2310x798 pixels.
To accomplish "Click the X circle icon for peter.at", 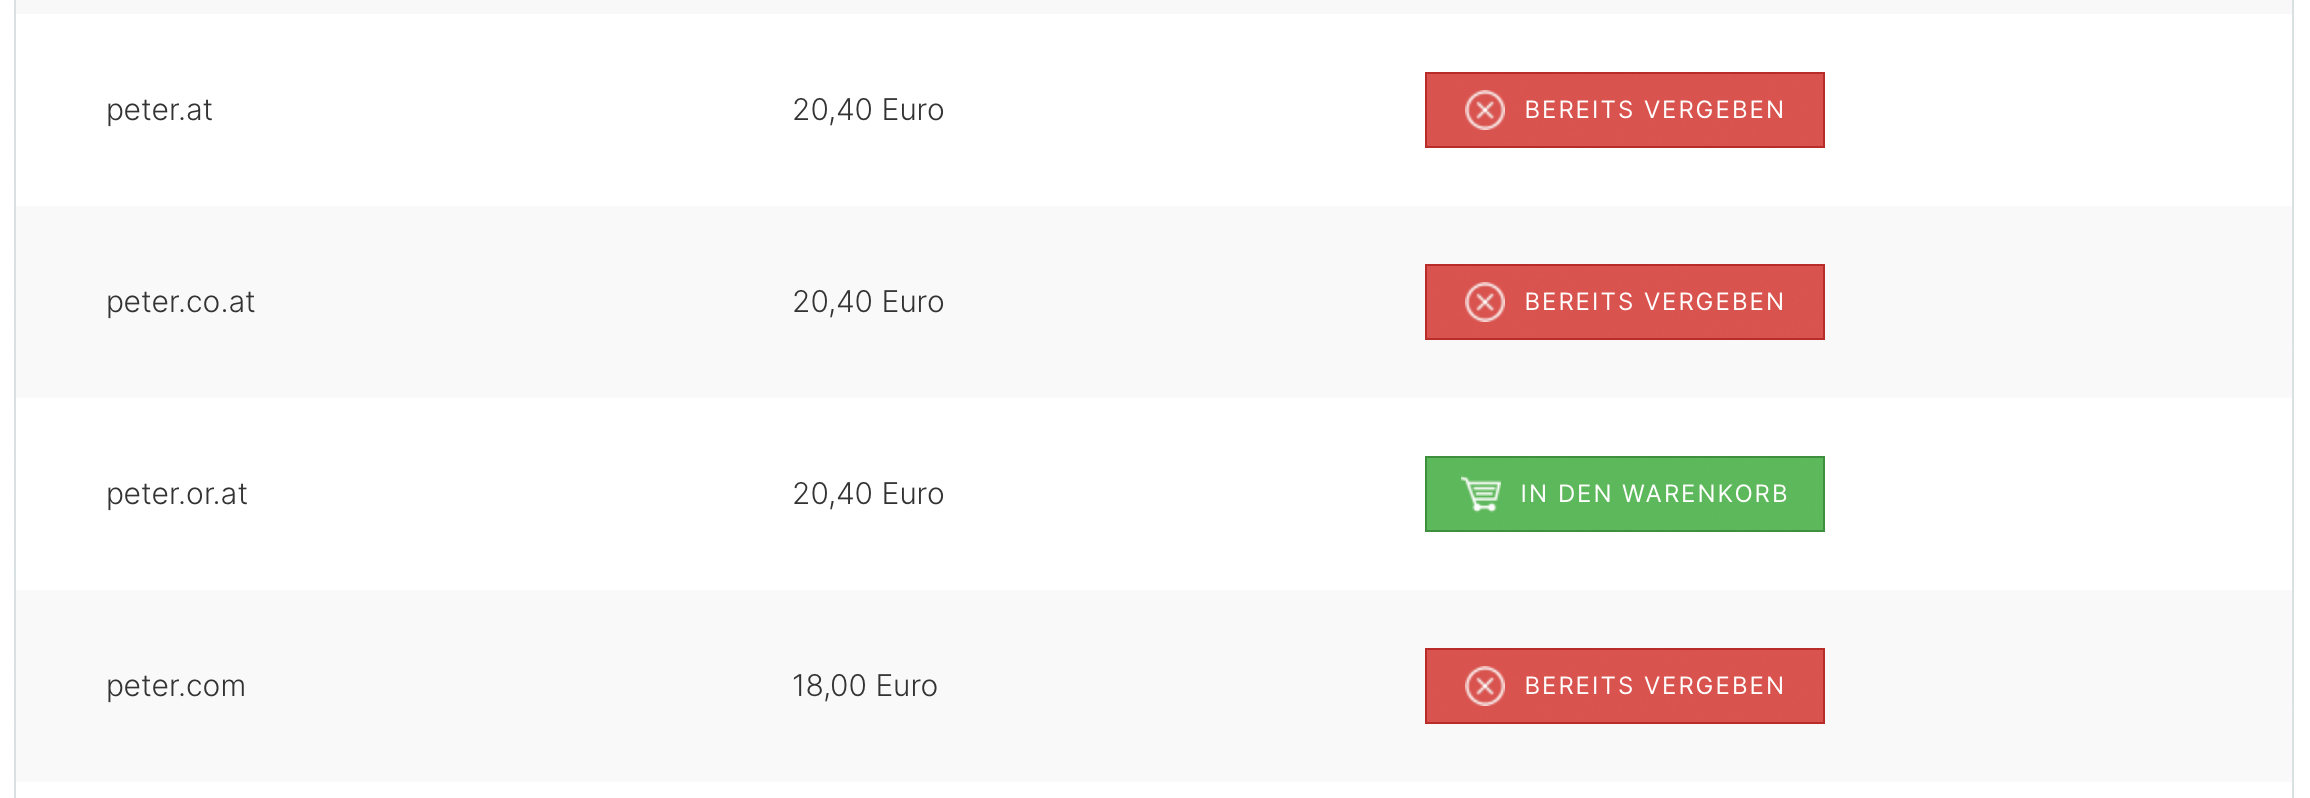I will pyautogui.click(x=1485, y=110).
